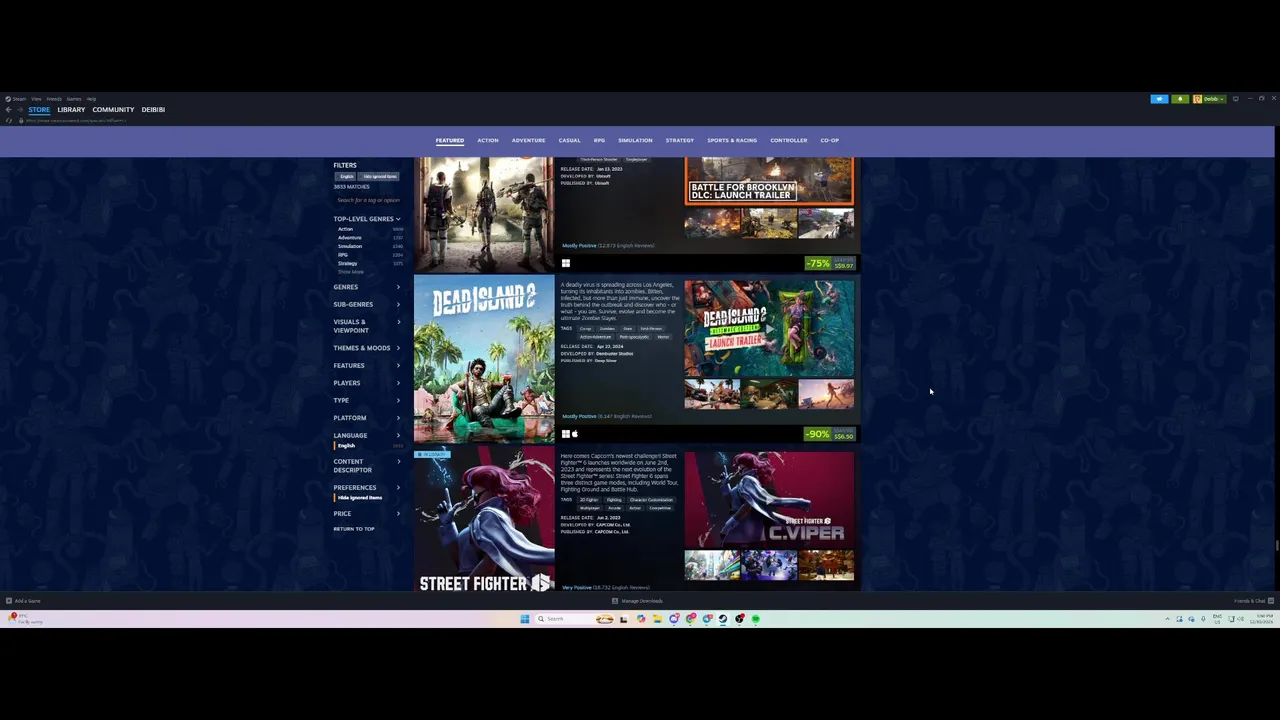1280x720 pixels.
Task: Expand the SUB-GENRES filter section
Action: point(367,304)
